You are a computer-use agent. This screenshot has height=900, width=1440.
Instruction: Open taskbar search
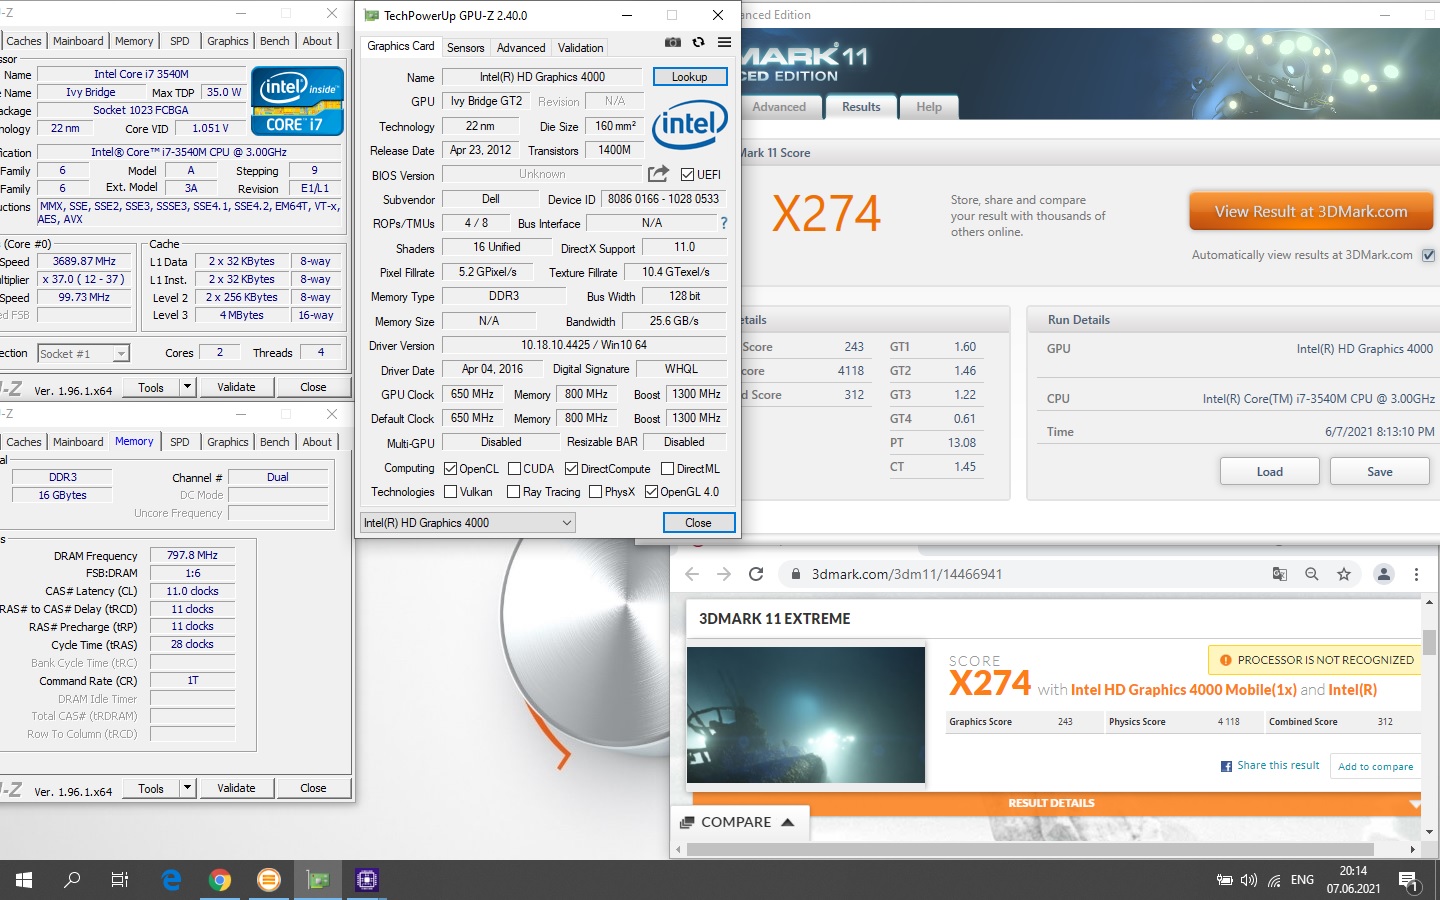point(72,880)
